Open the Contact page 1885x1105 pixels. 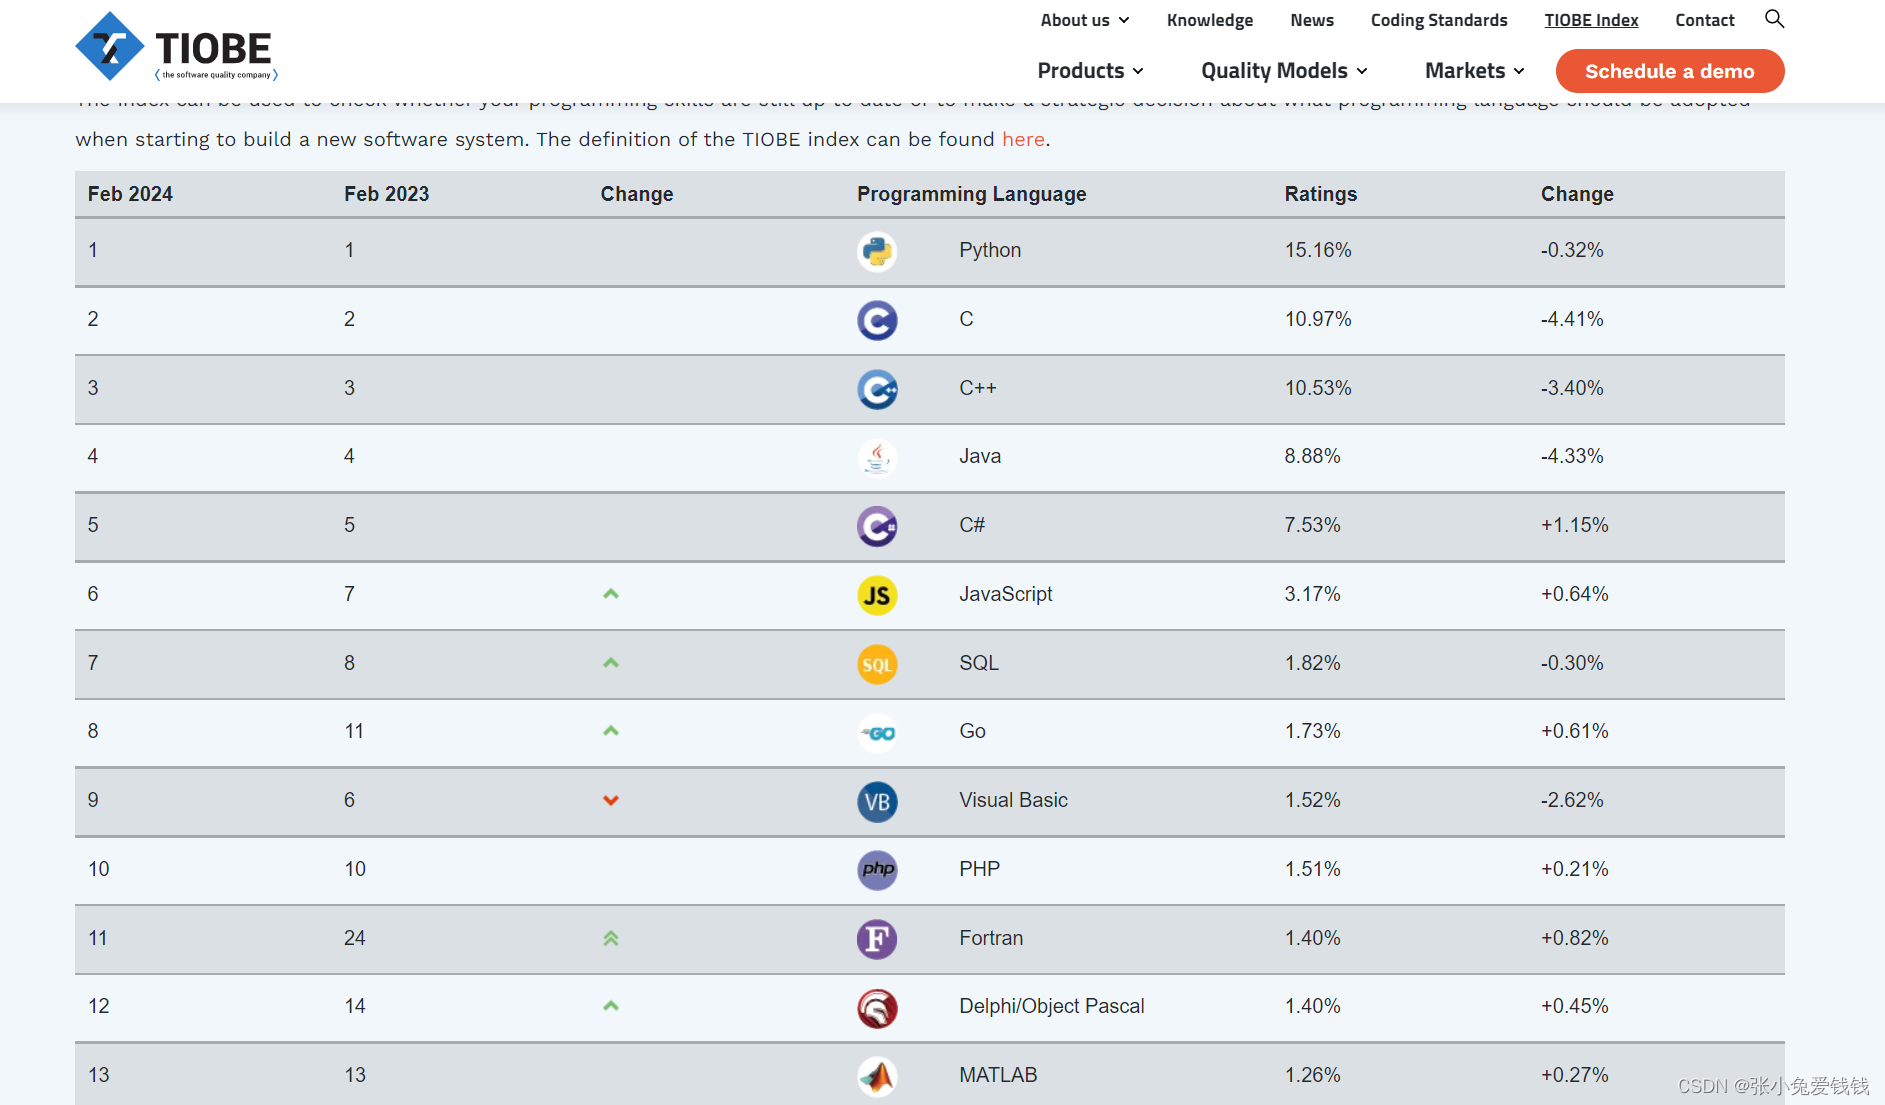tap(1705, 20)
